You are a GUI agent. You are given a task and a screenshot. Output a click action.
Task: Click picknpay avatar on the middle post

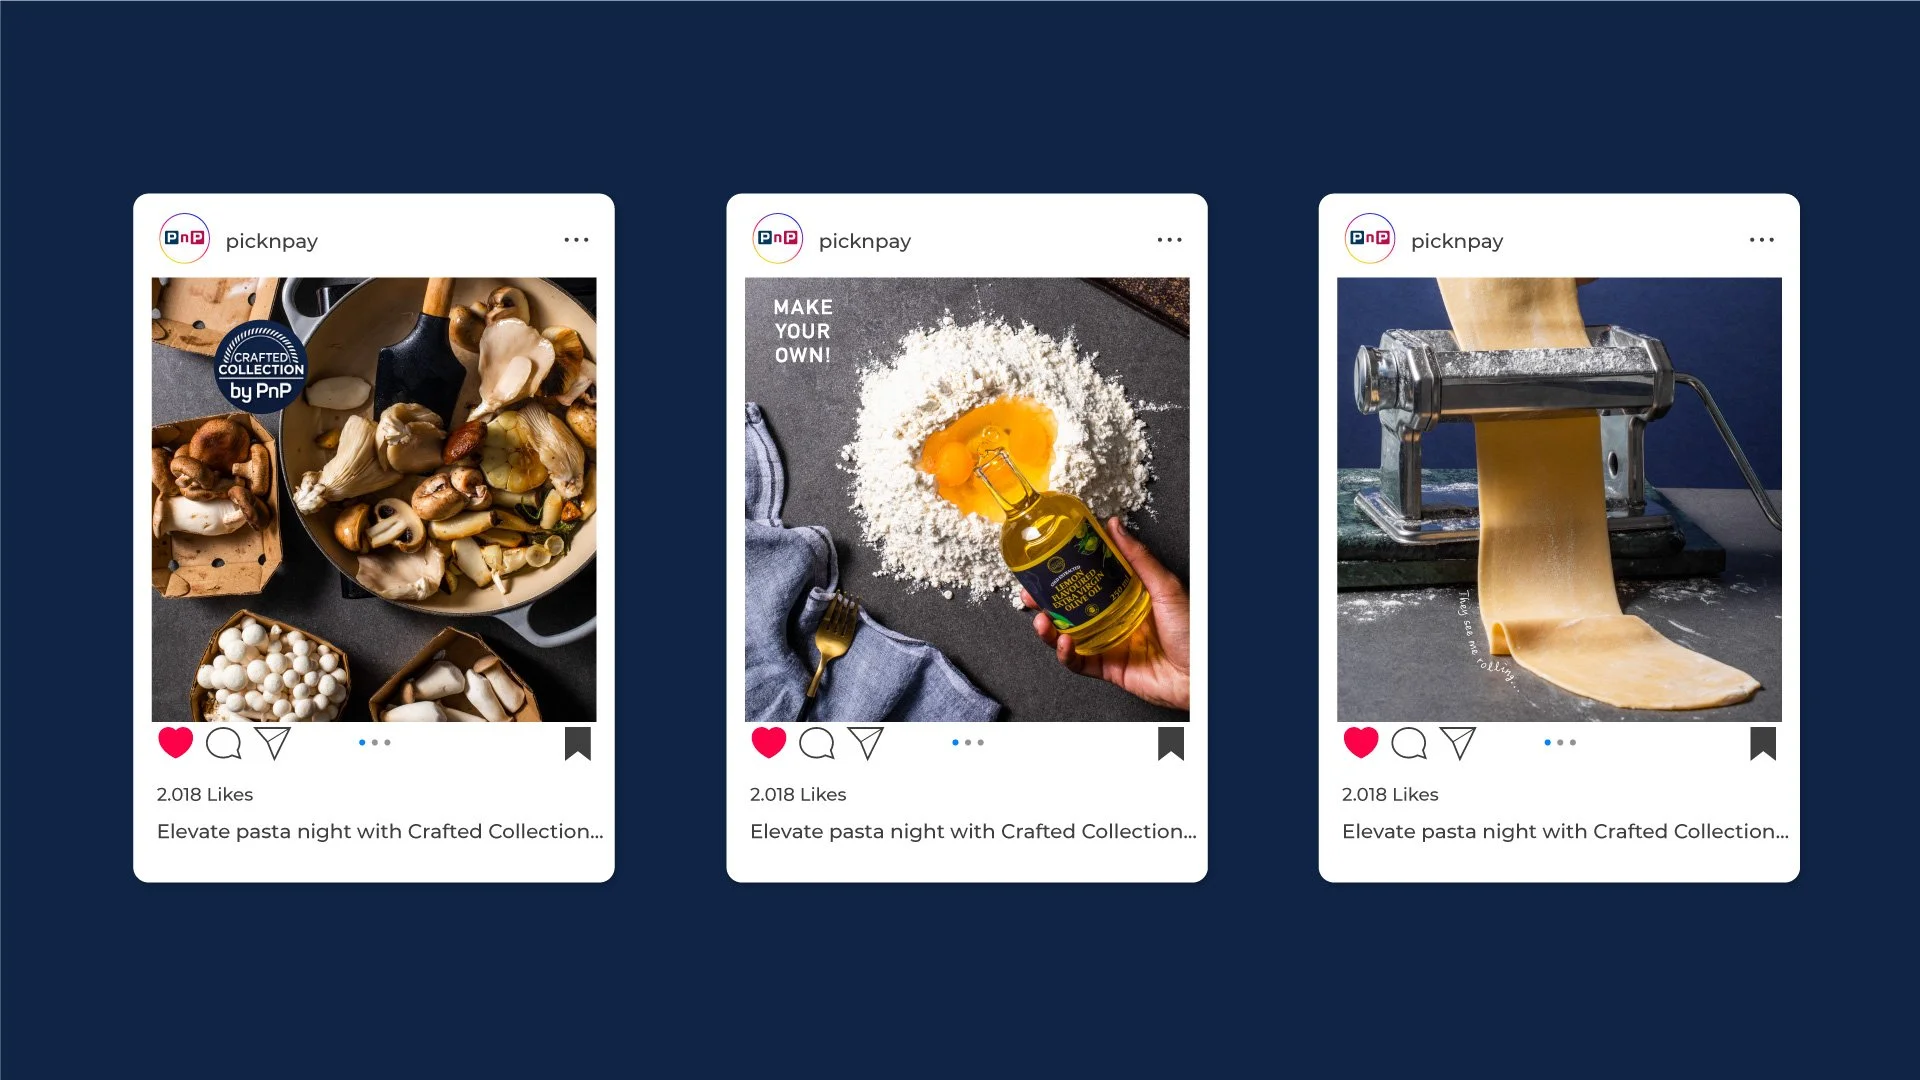click(x=777, y=238)
